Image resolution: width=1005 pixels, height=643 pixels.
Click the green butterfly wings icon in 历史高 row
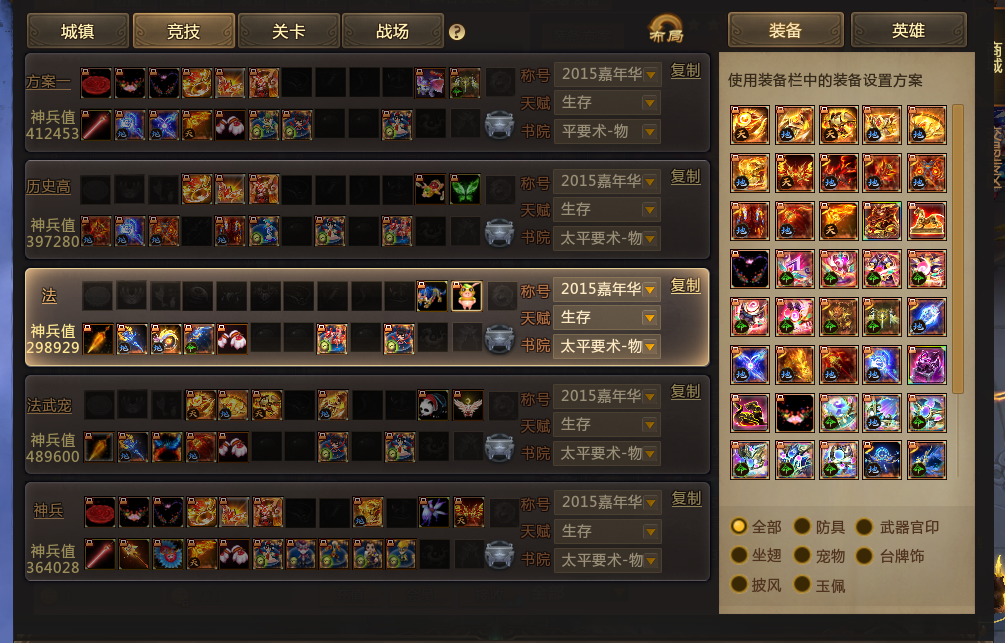pyautogui.click(x=465, y=189)
